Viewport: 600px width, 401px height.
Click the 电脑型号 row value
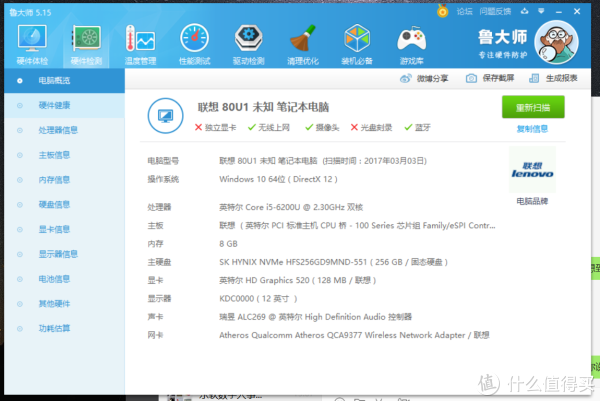pos(323,161)
